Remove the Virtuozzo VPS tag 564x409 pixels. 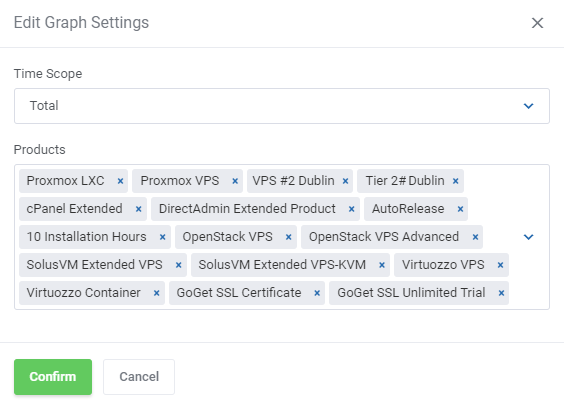tap(500, 265)
